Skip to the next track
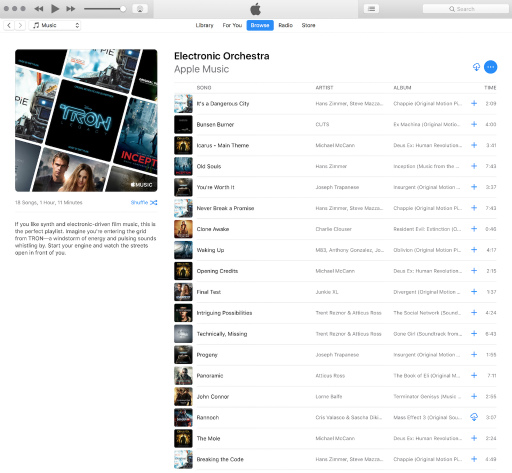The height and width of the screenshot is (473, 512). coord(71,9)
